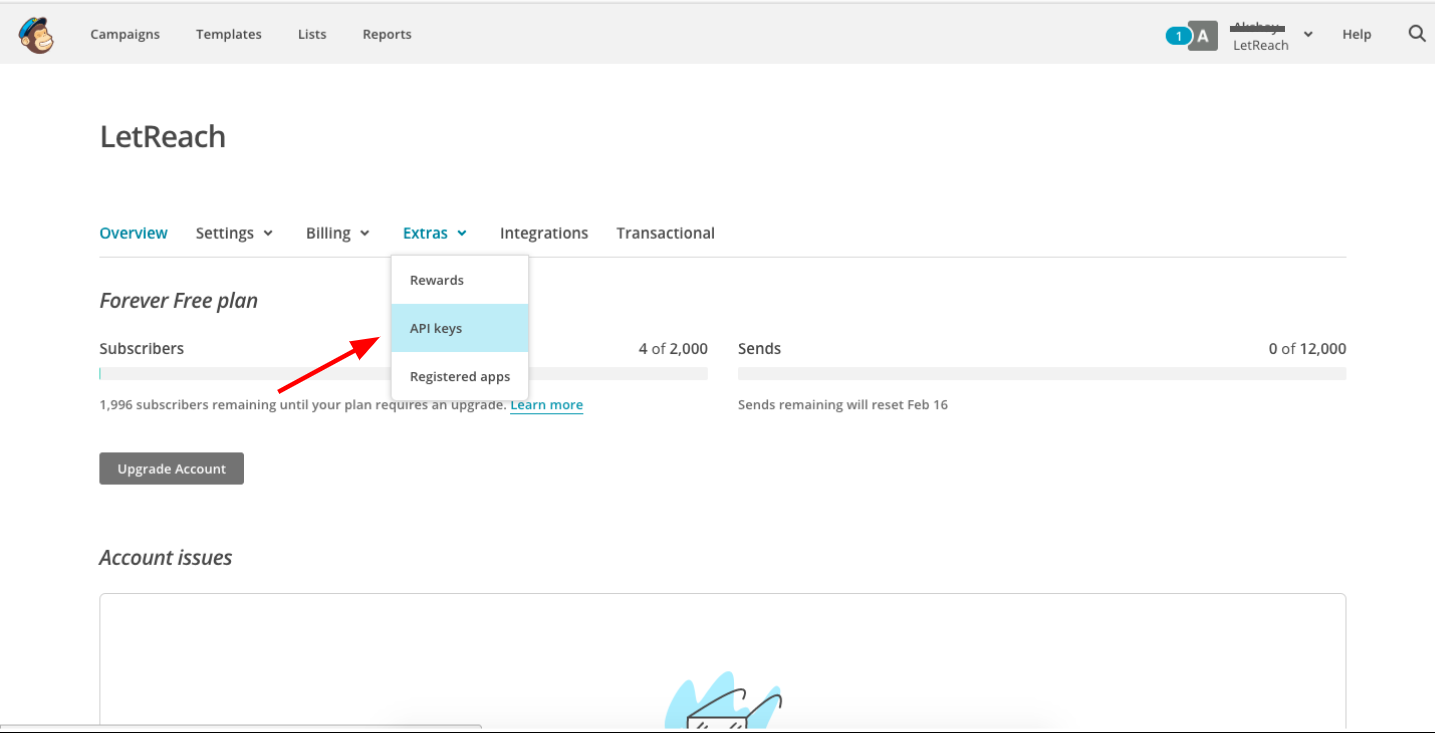Select API keys from Extras menu

[x=460, y=328]
